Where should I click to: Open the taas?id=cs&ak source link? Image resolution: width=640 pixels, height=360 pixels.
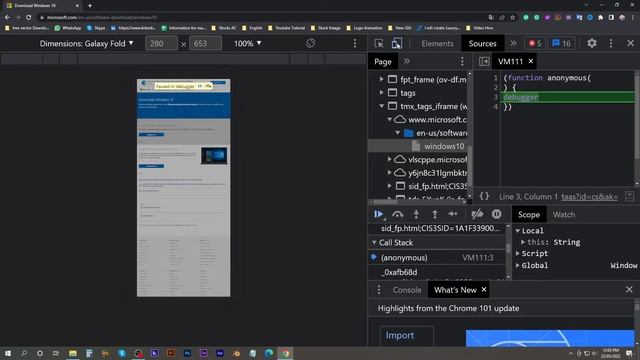click(589, 197)
